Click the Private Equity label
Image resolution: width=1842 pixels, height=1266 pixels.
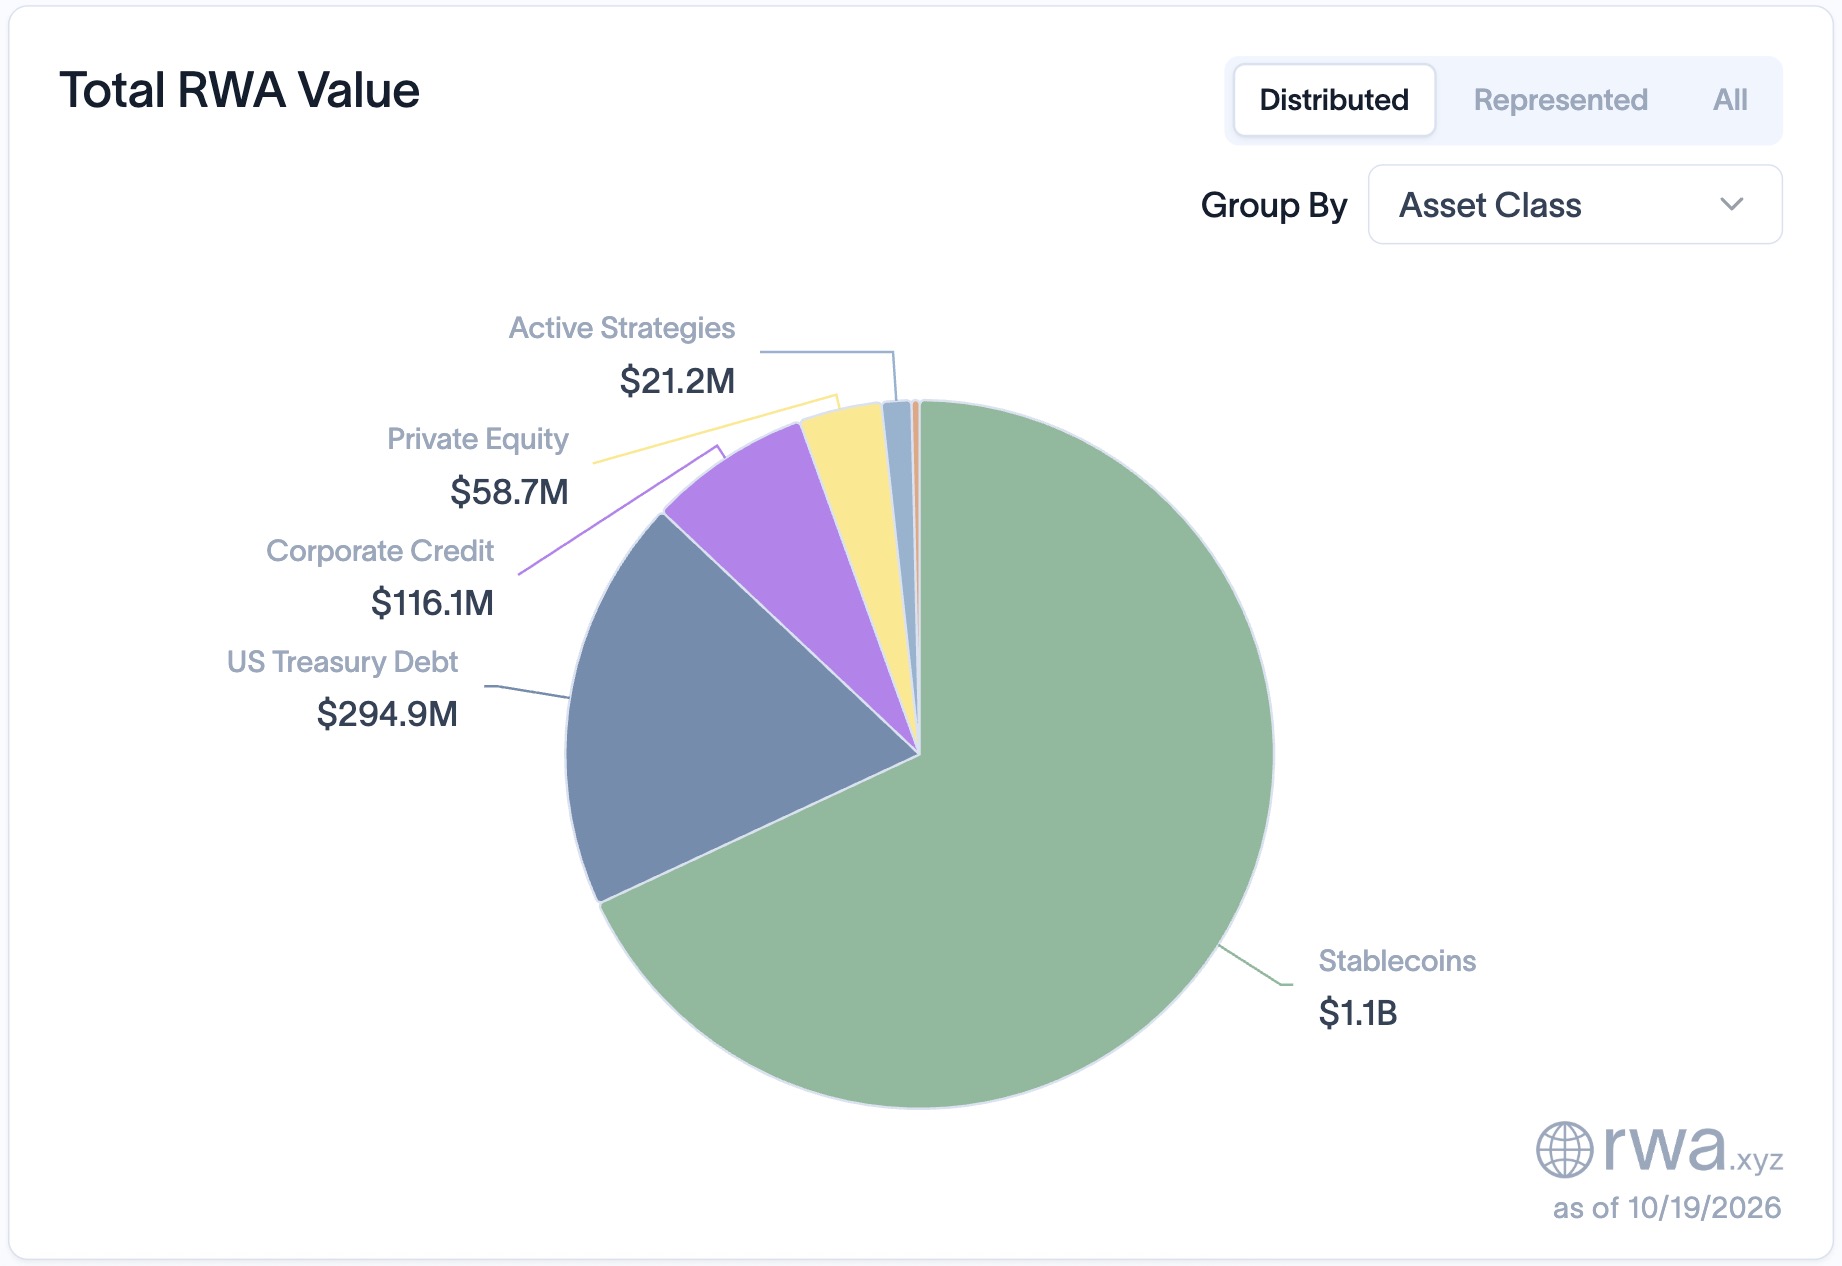click(x=478, y=439)
